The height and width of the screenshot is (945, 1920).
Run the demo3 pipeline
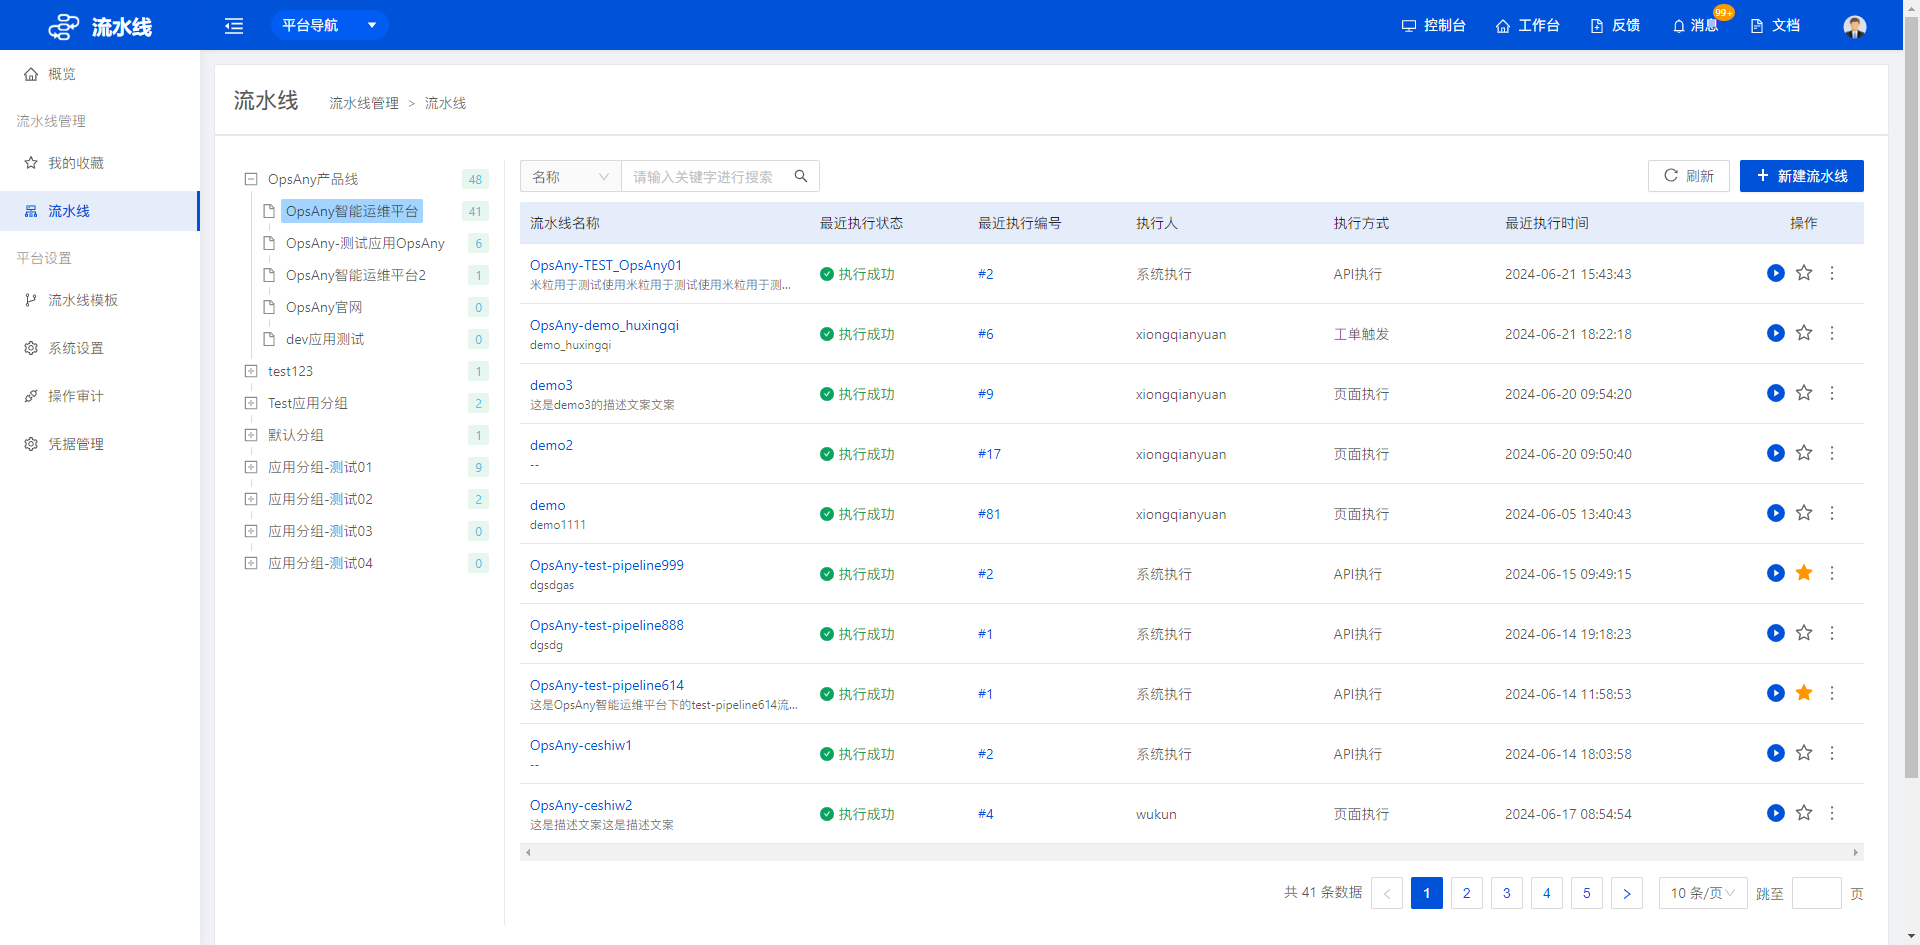(x=1776, y=393)
